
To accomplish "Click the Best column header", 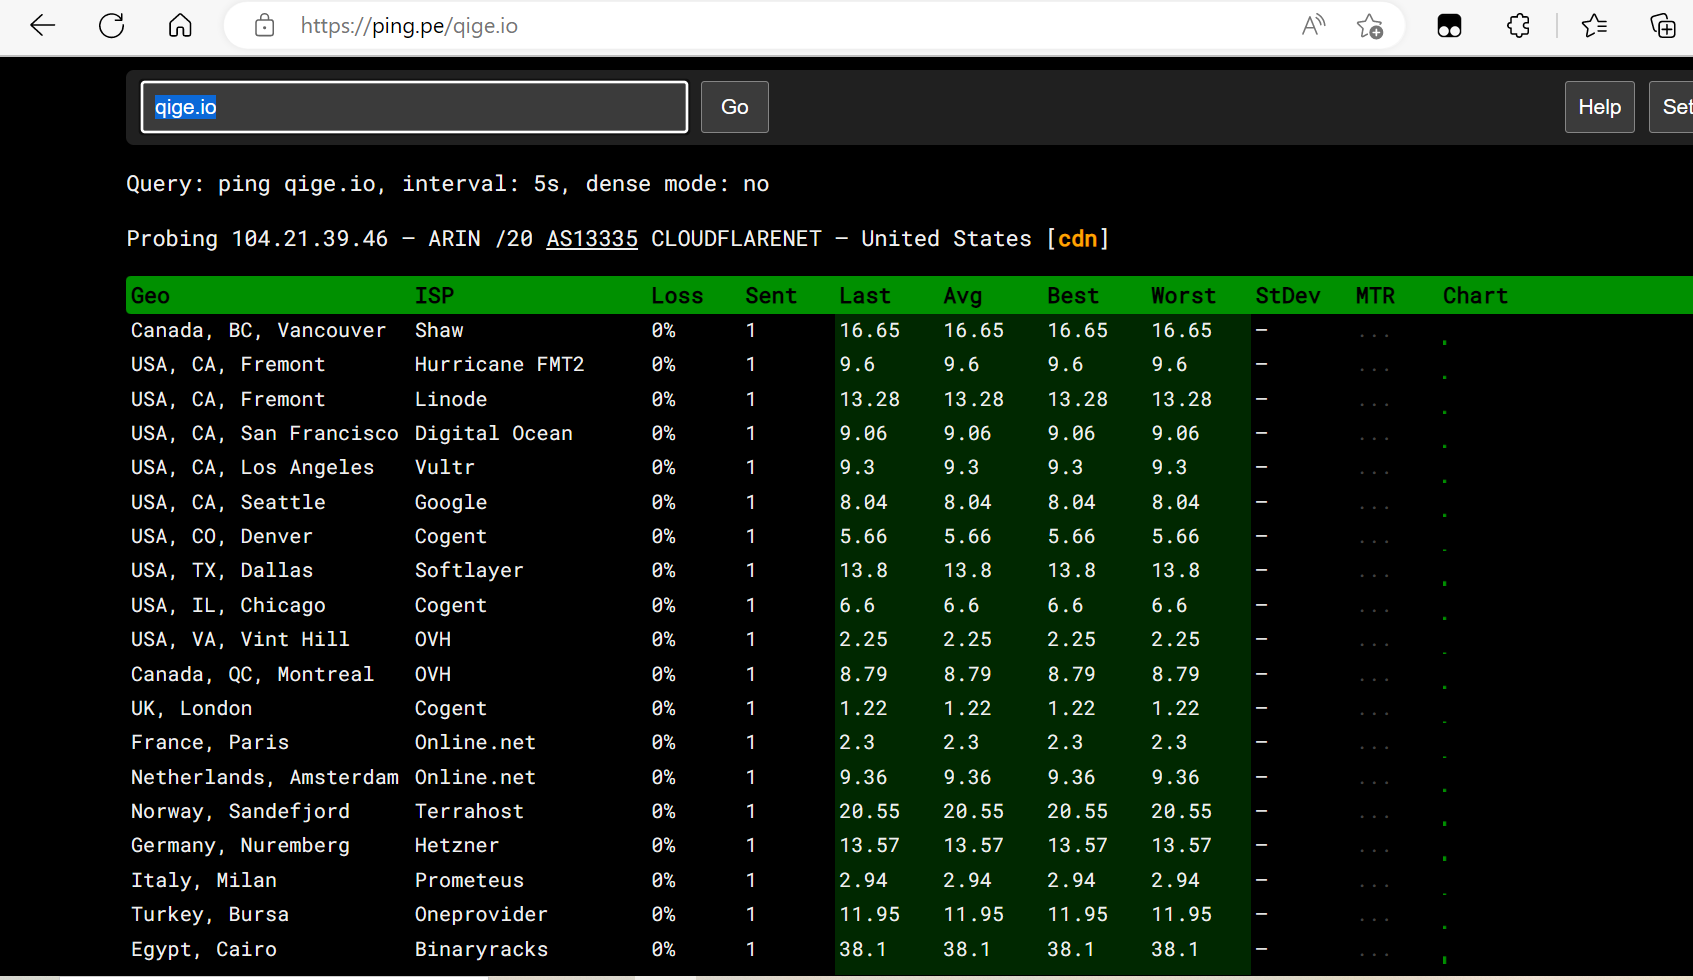I will pyautogui.click(x=1073, y=296).
